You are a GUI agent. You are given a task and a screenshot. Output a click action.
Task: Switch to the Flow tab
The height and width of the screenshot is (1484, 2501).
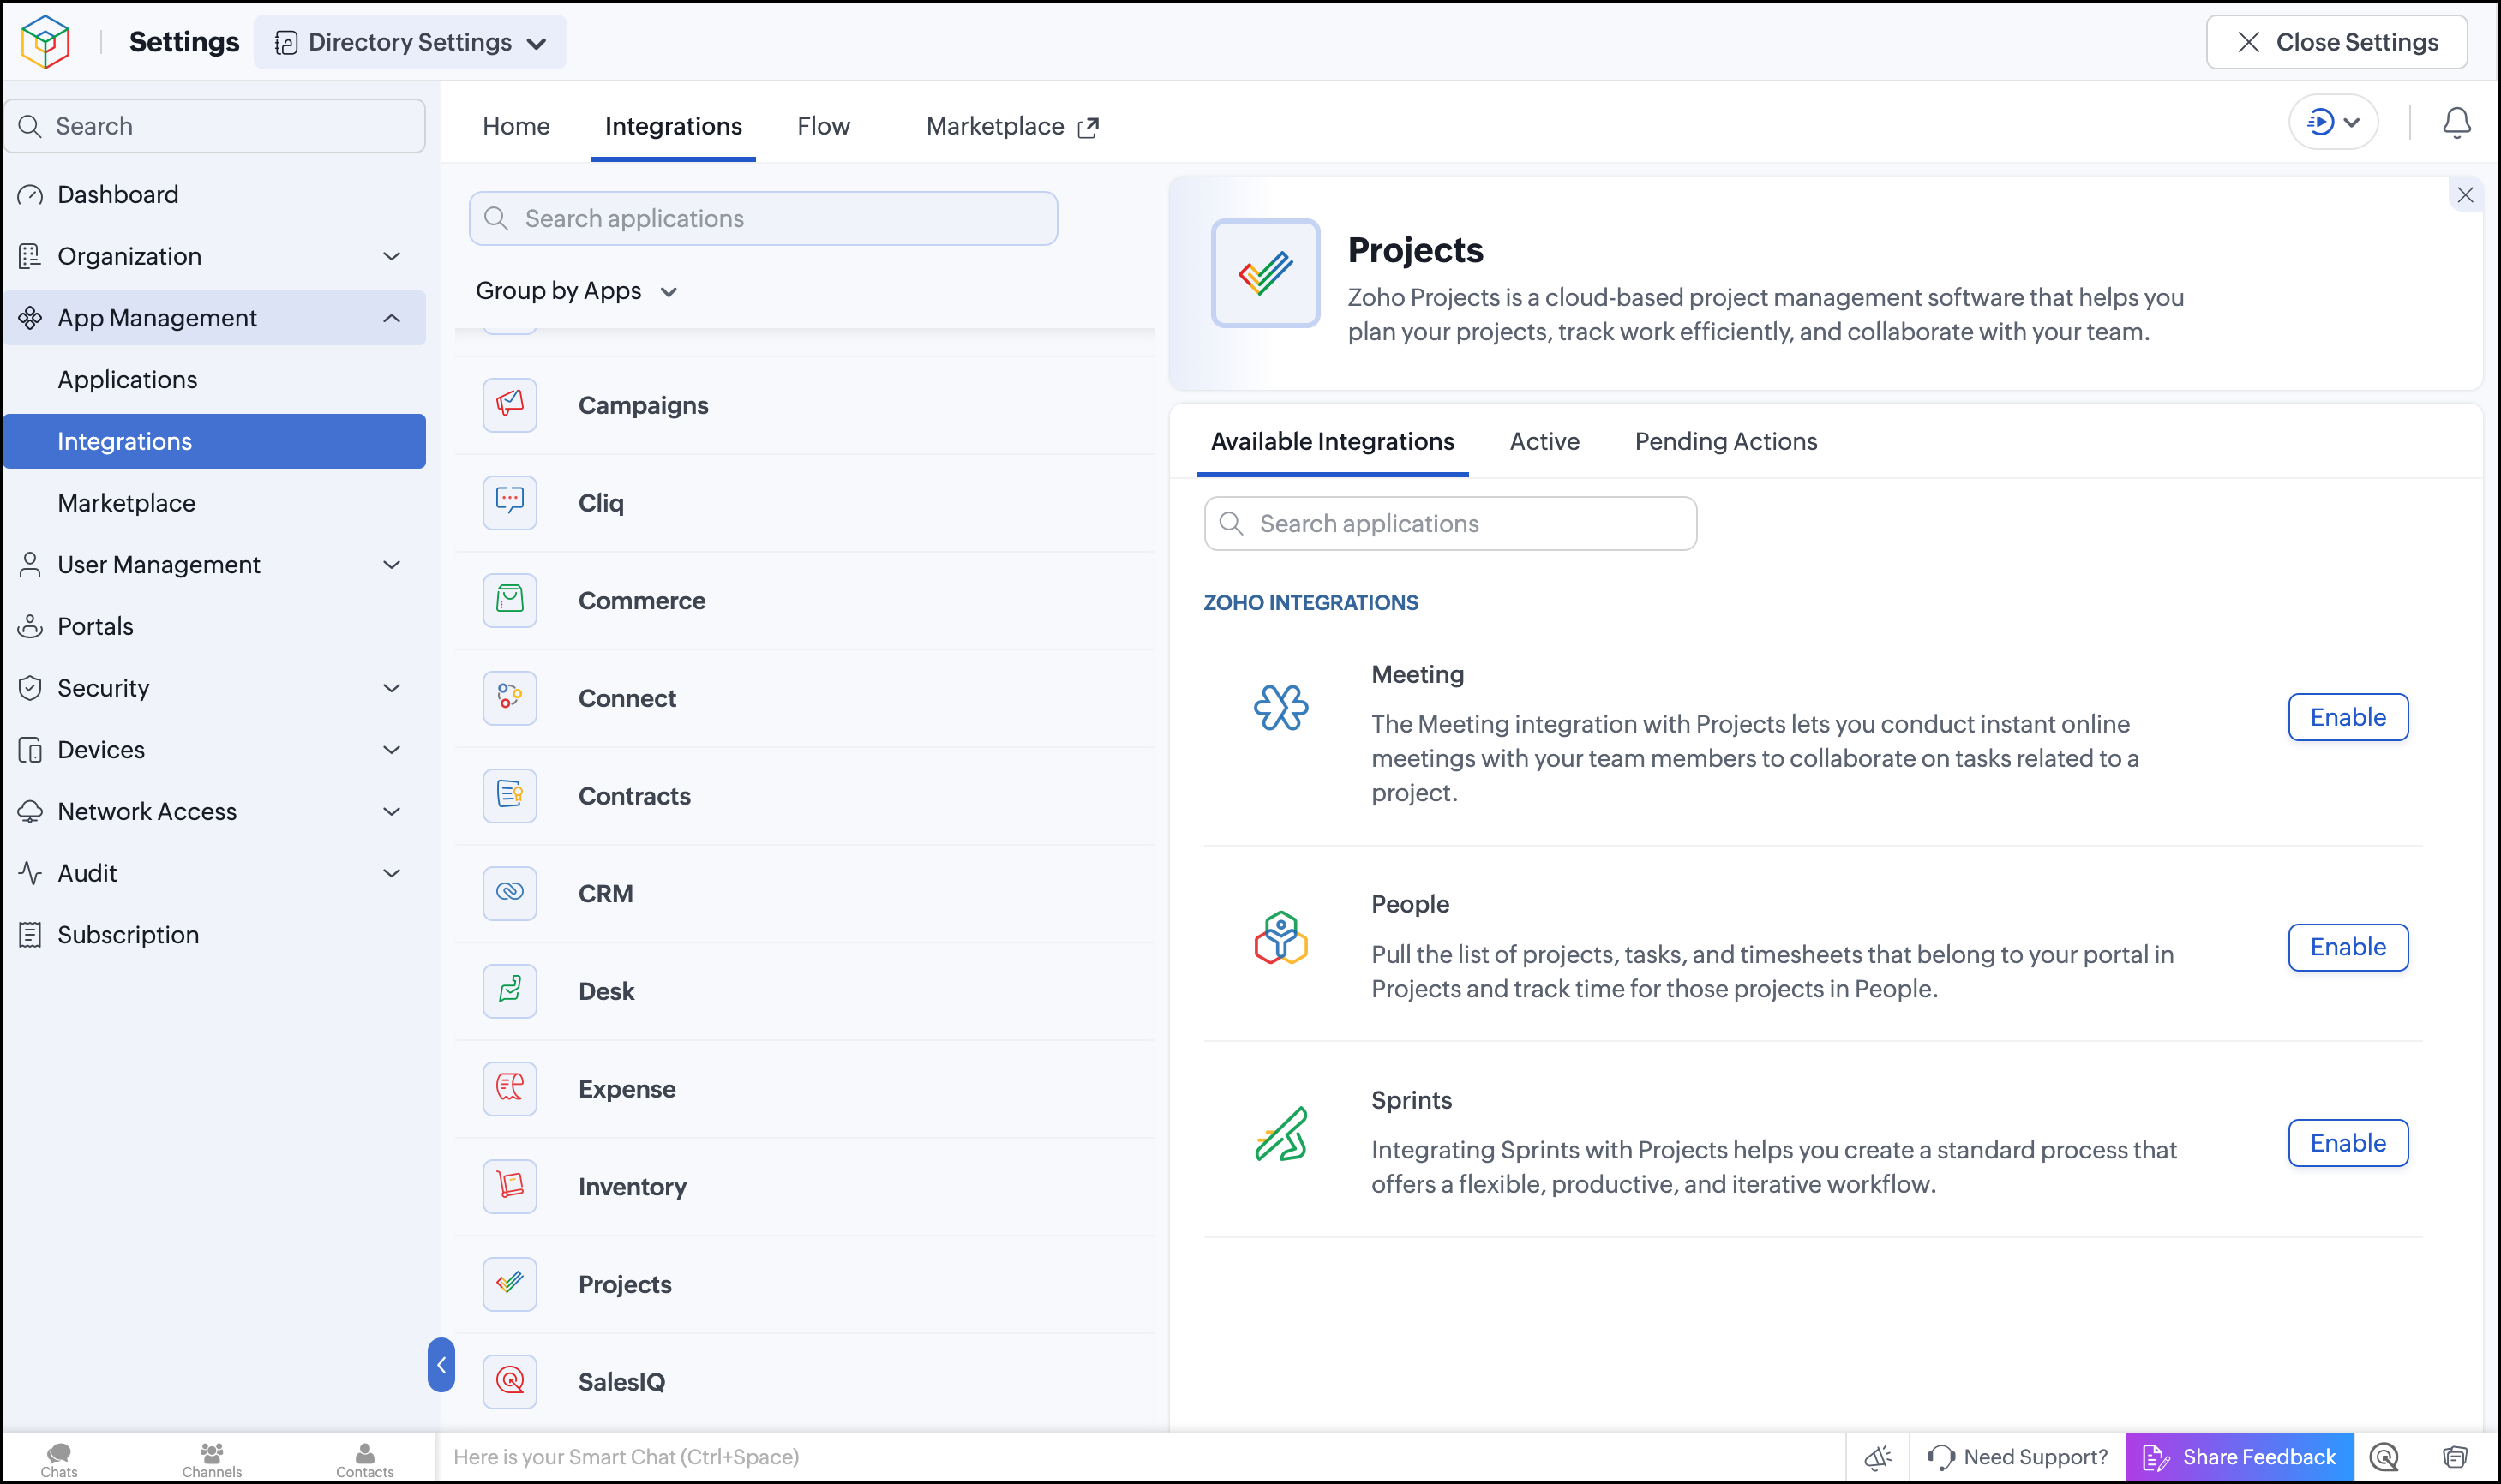(823, 126)
